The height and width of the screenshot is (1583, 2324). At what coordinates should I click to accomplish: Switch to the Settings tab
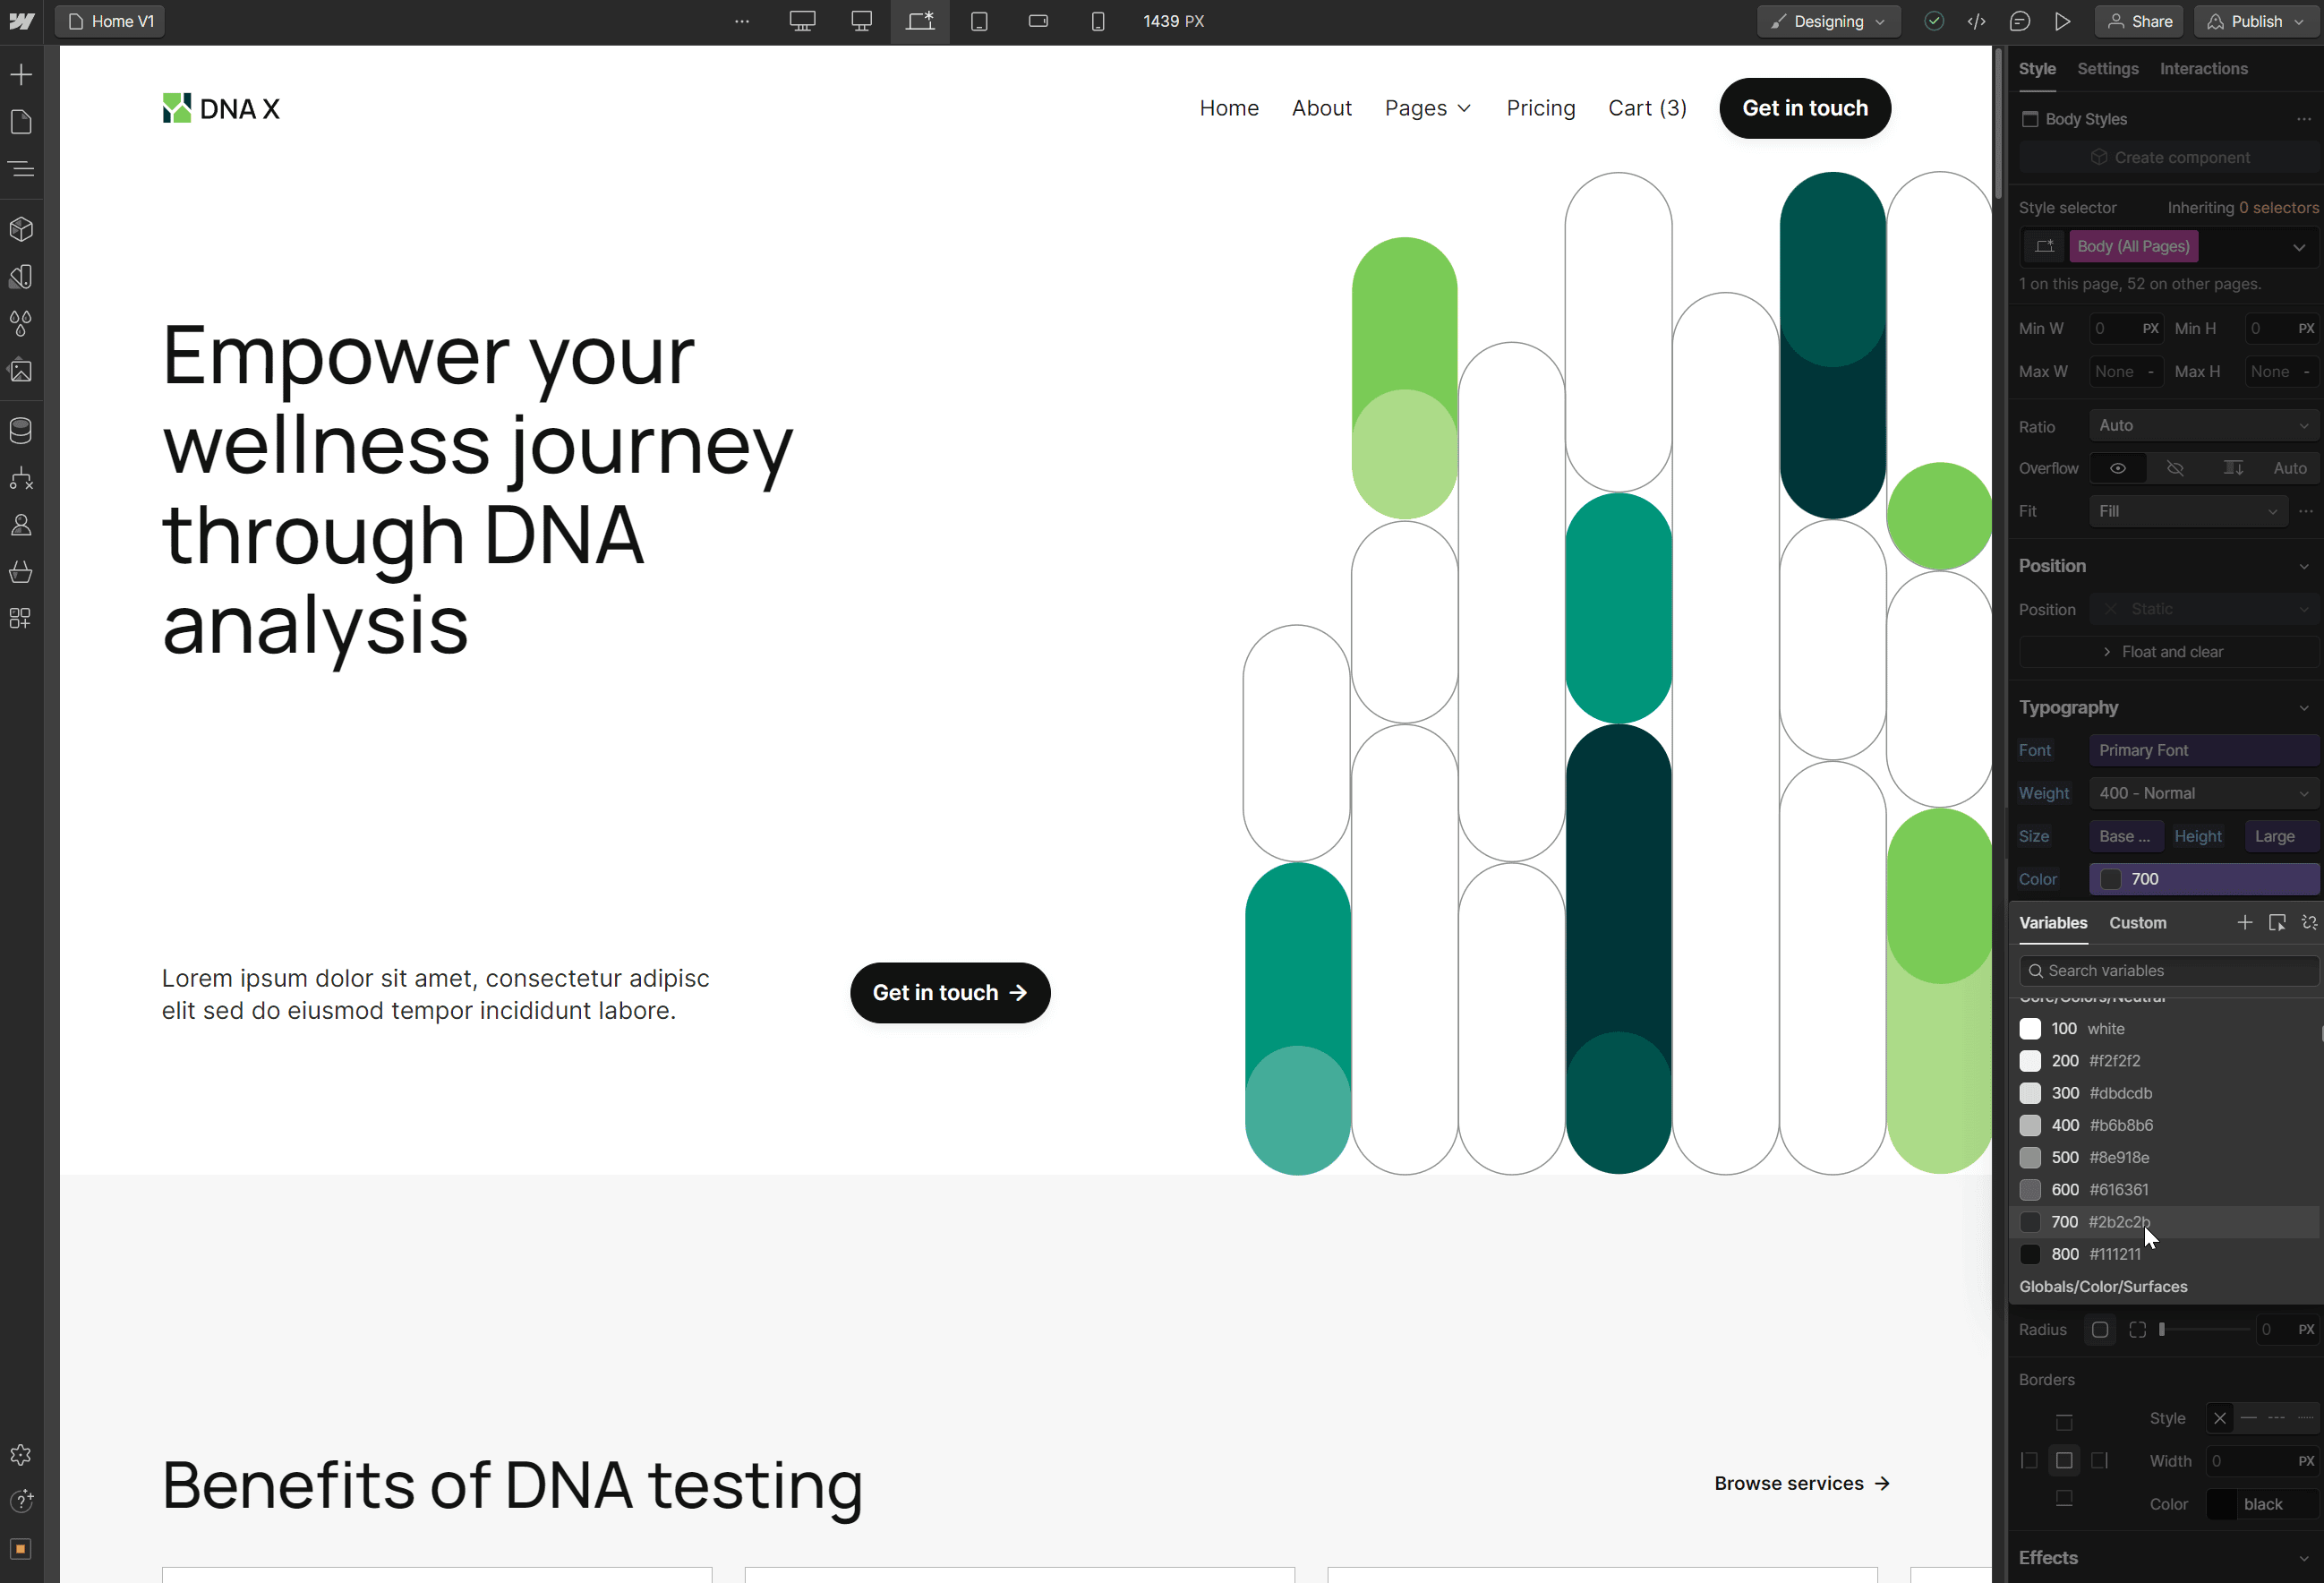coord(2107,69)
